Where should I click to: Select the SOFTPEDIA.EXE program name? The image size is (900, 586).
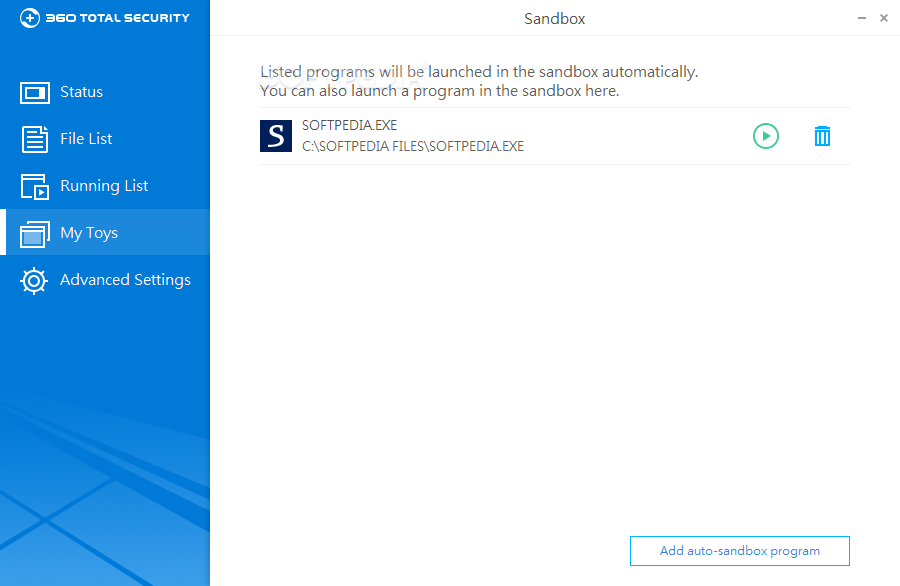[350, 125]
